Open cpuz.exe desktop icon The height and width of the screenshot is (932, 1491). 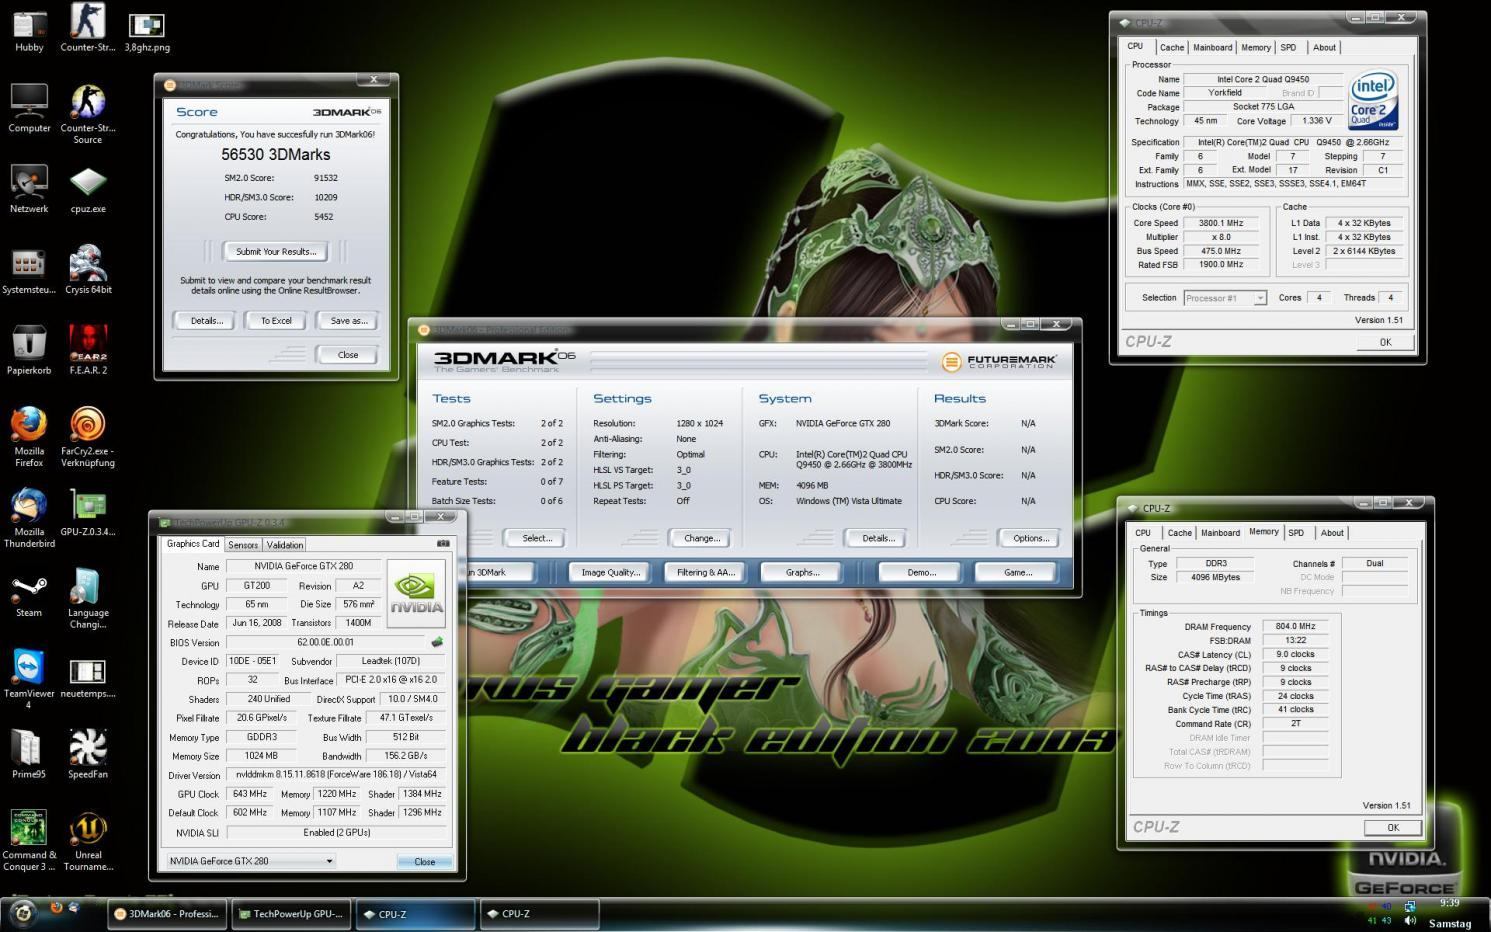pyautogui.click(x=88, y=190)
